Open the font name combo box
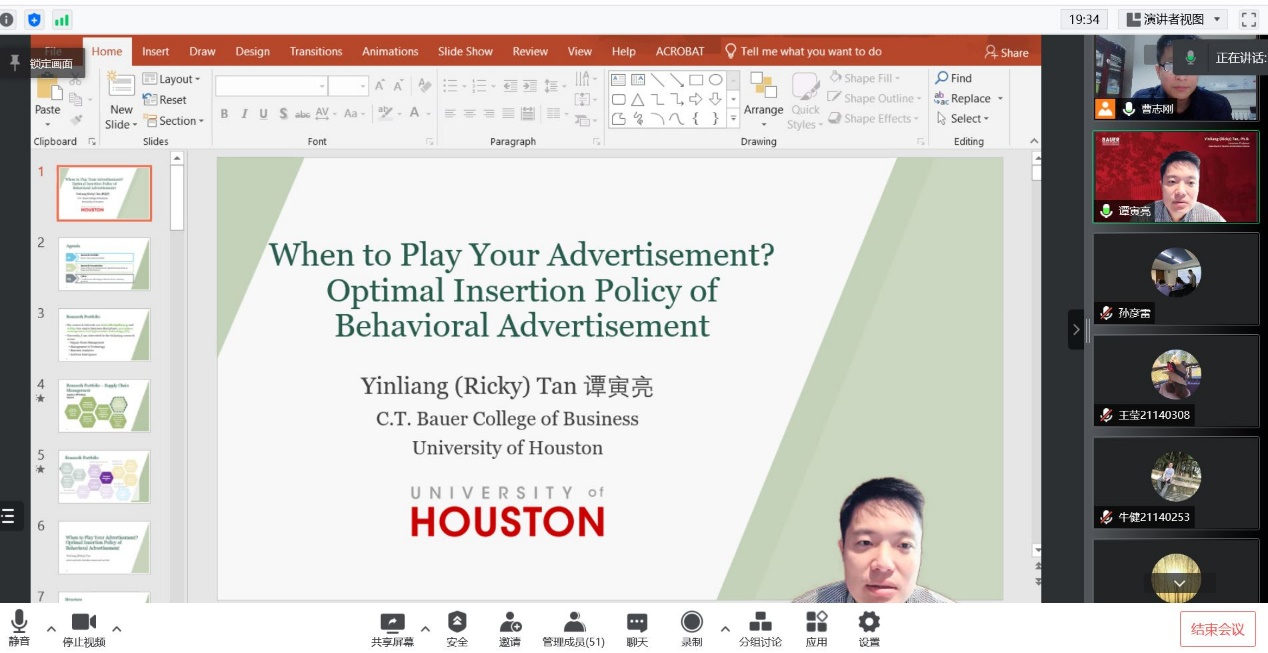This screenshot has width=1268, height=653. (272, 86)
